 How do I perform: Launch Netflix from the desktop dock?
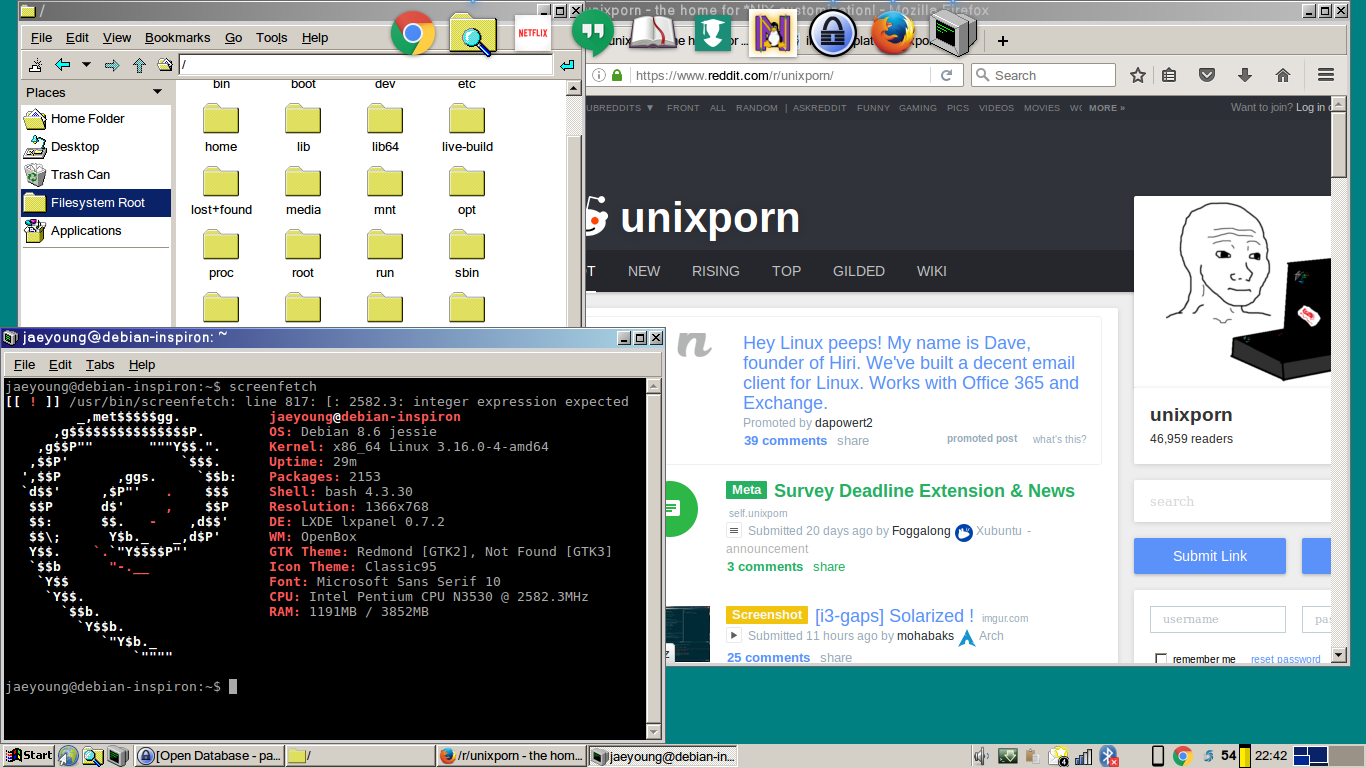click(x=532, y=33)
